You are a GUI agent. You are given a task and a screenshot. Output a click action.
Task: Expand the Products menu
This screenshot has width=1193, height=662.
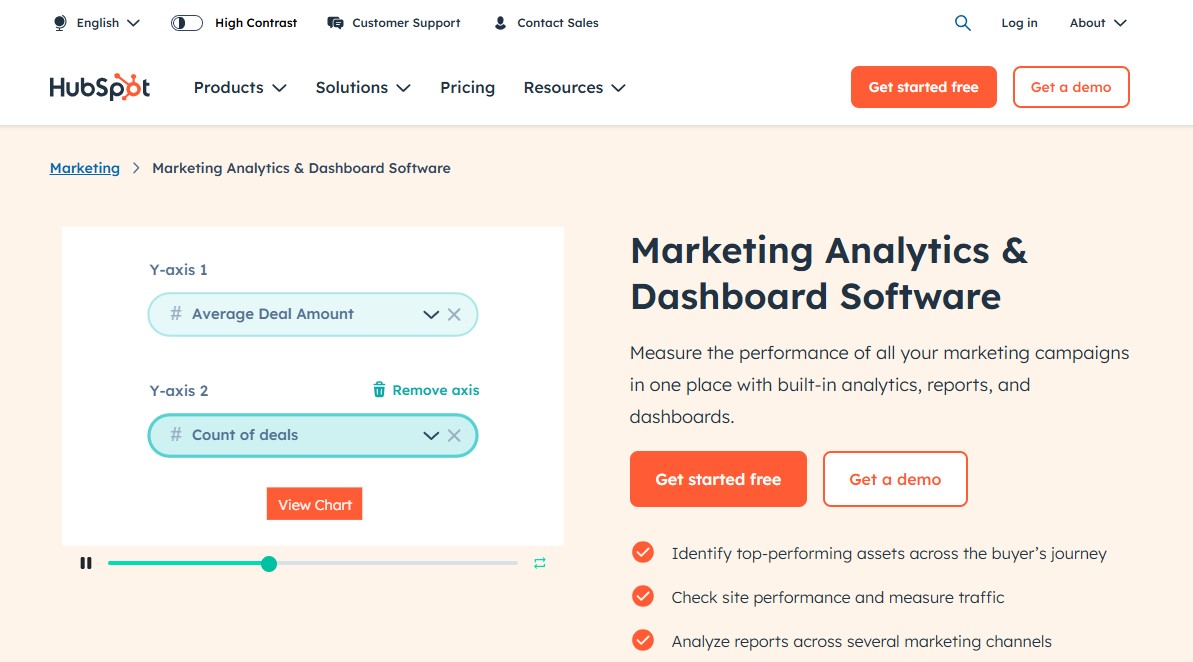[240, 88]
